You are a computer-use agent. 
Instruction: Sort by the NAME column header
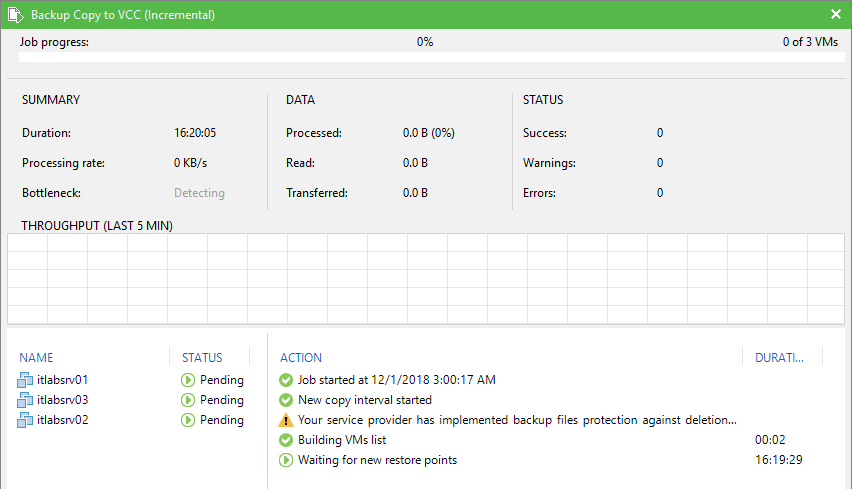(36, 358)
